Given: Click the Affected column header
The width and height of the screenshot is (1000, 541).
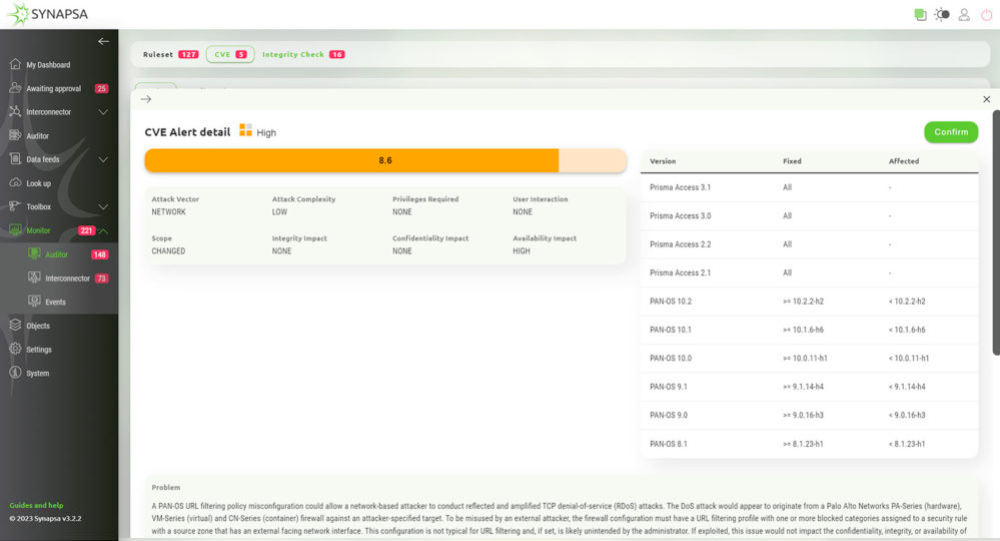Looking at the screenshot, I should 904,161.
